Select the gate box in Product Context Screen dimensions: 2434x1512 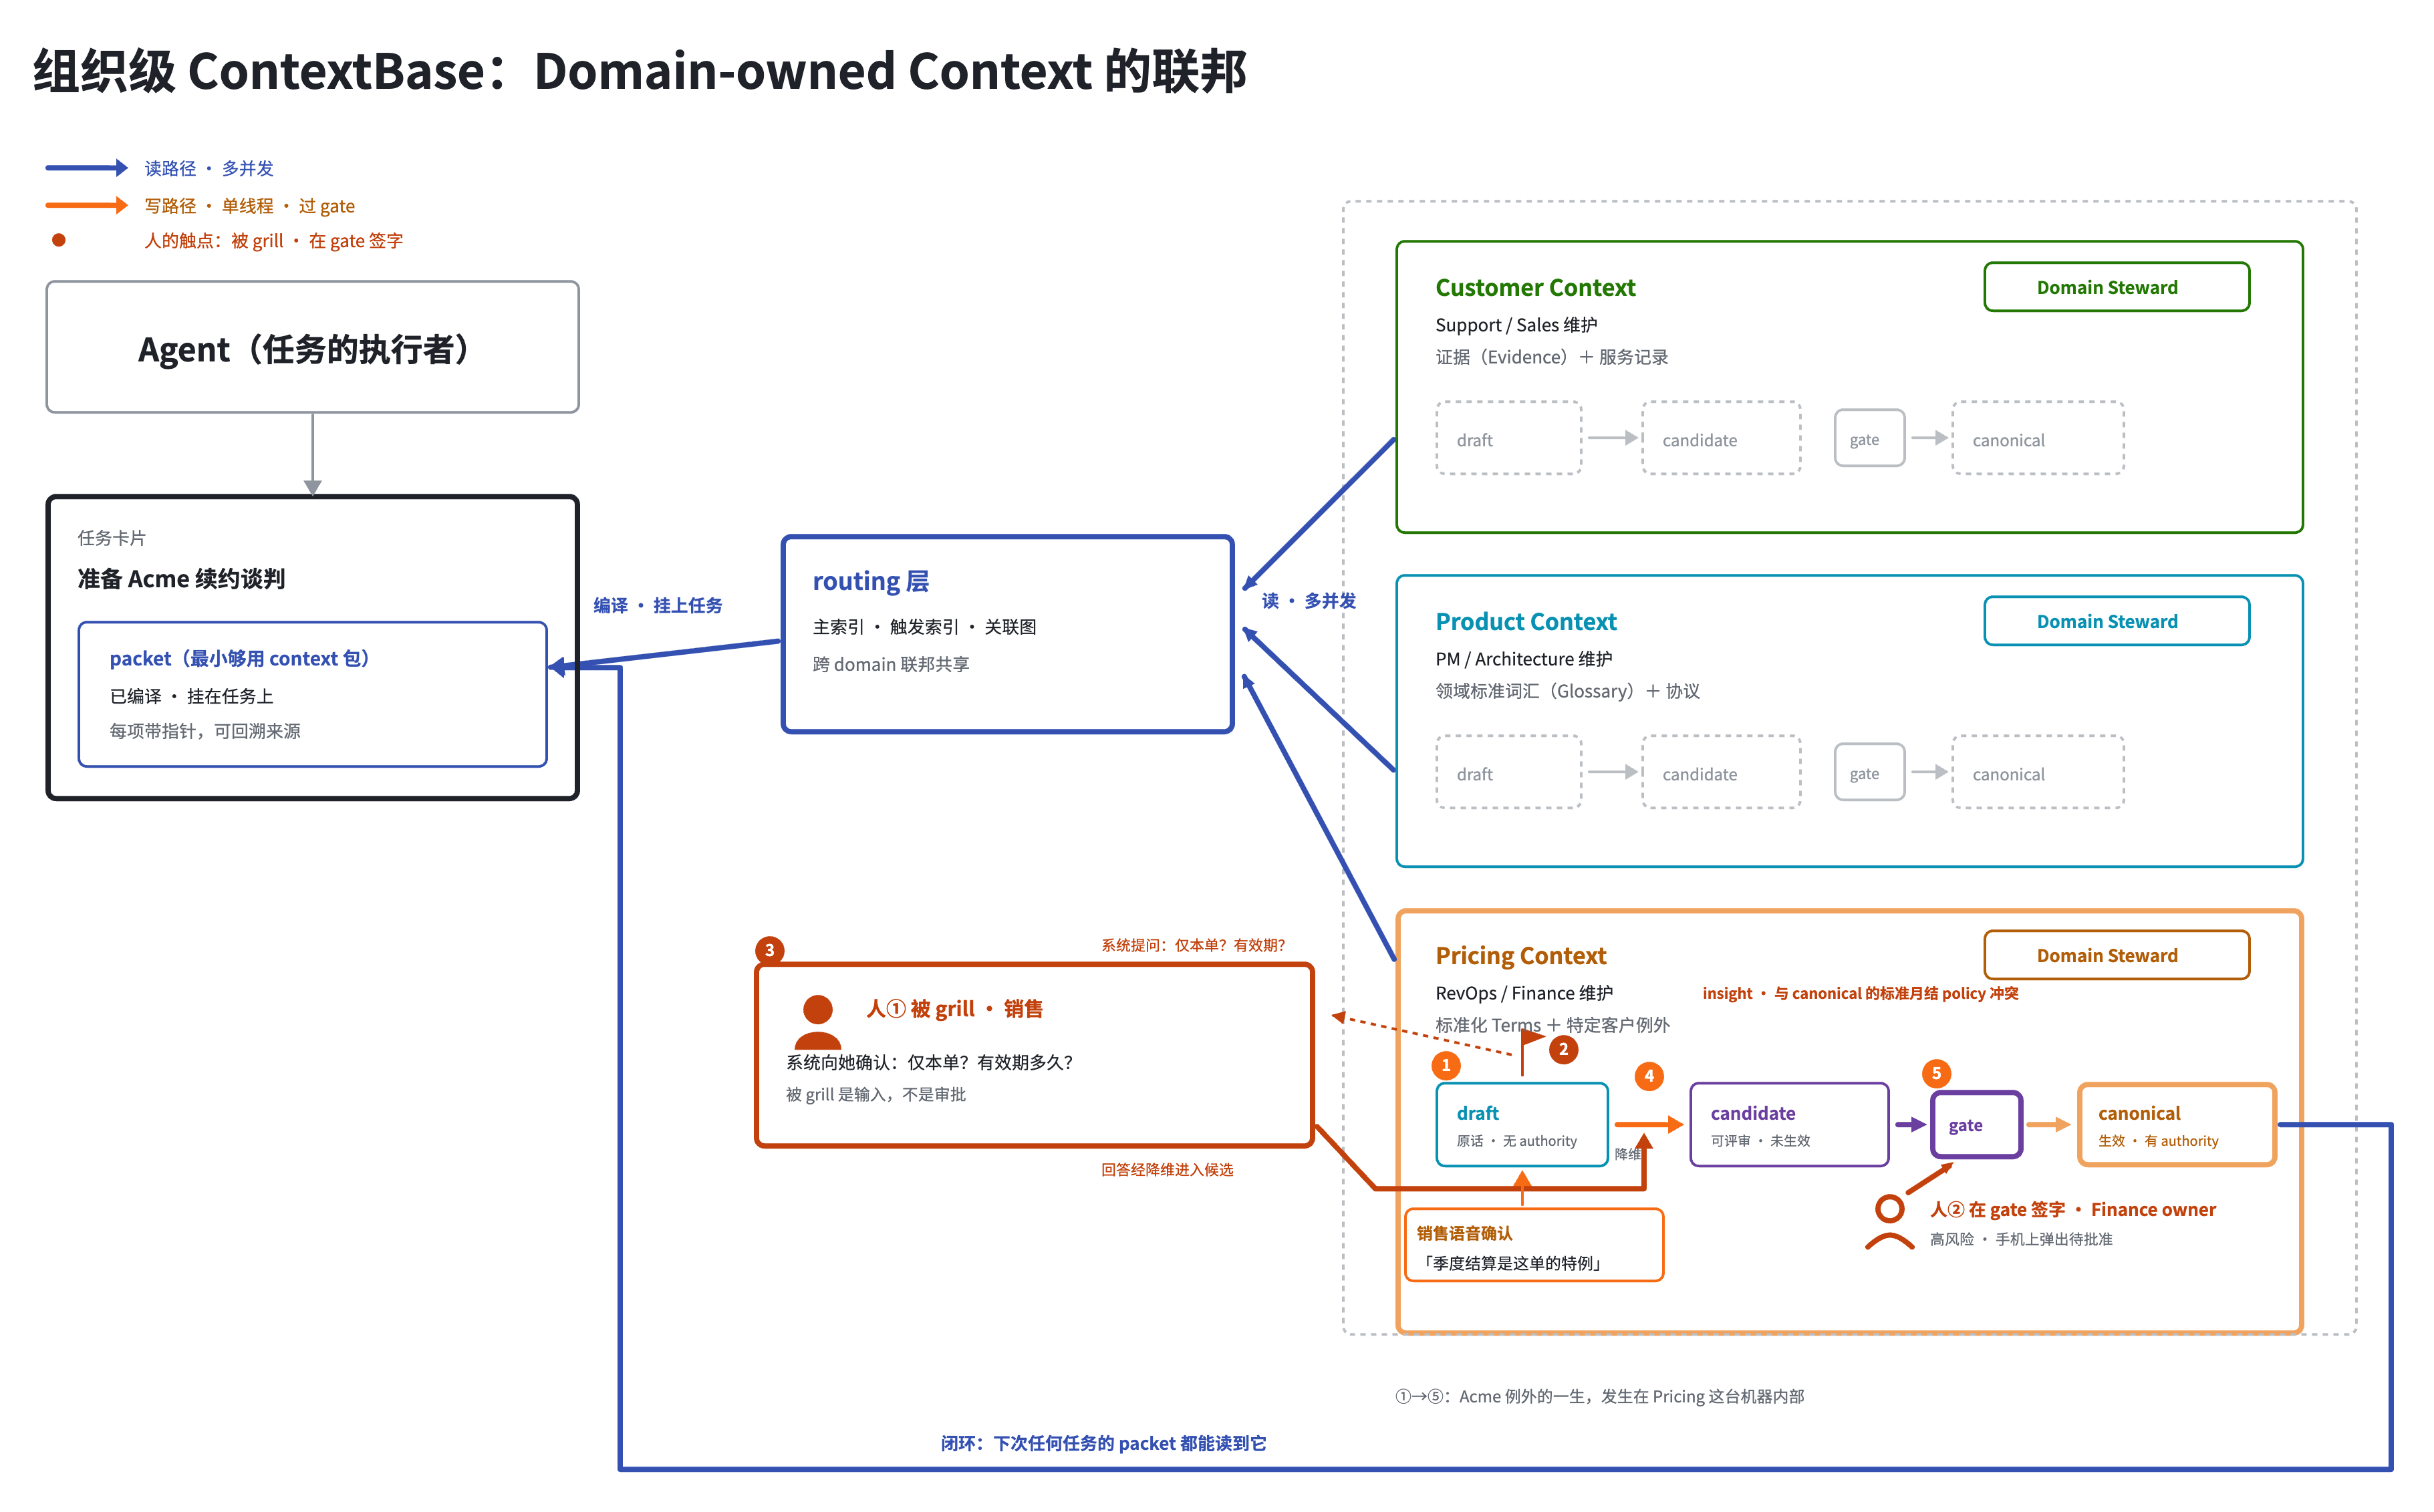pos(1869,772)
